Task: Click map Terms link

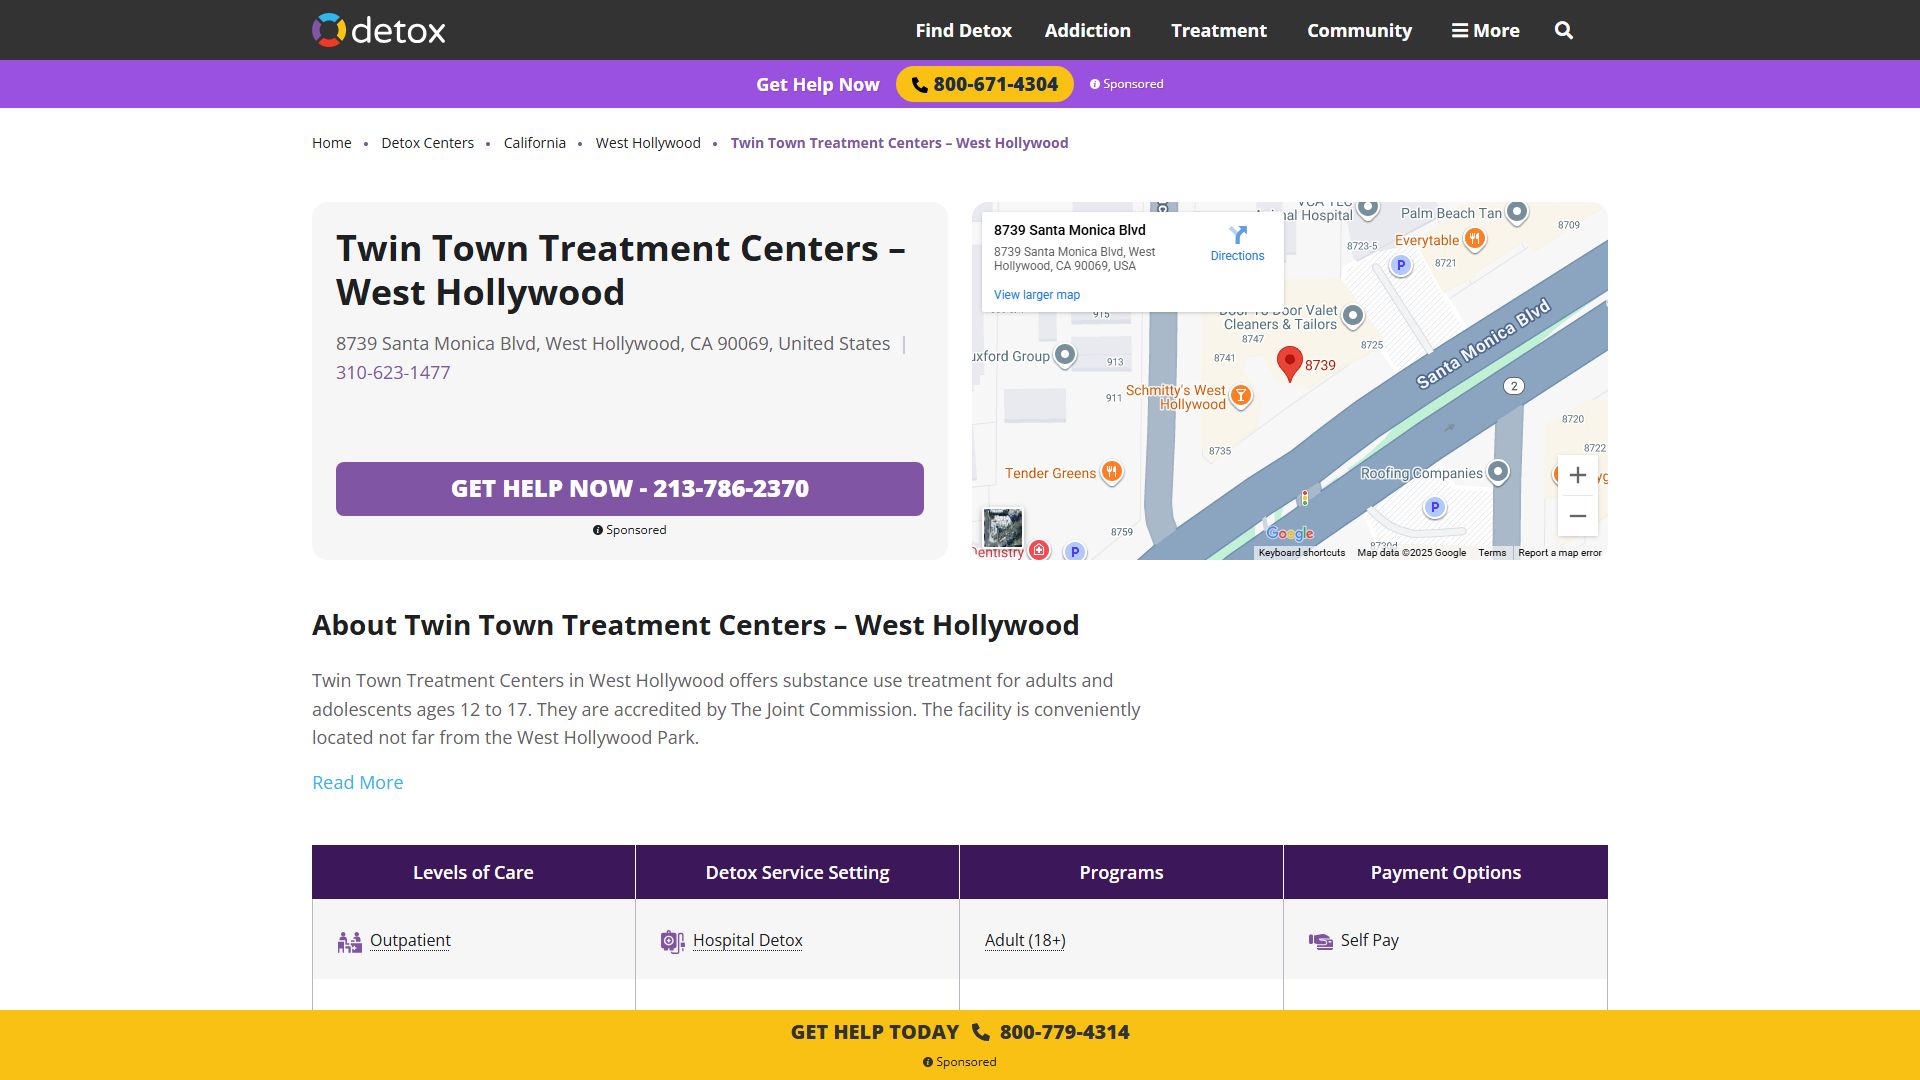Action: point(1492,553)
